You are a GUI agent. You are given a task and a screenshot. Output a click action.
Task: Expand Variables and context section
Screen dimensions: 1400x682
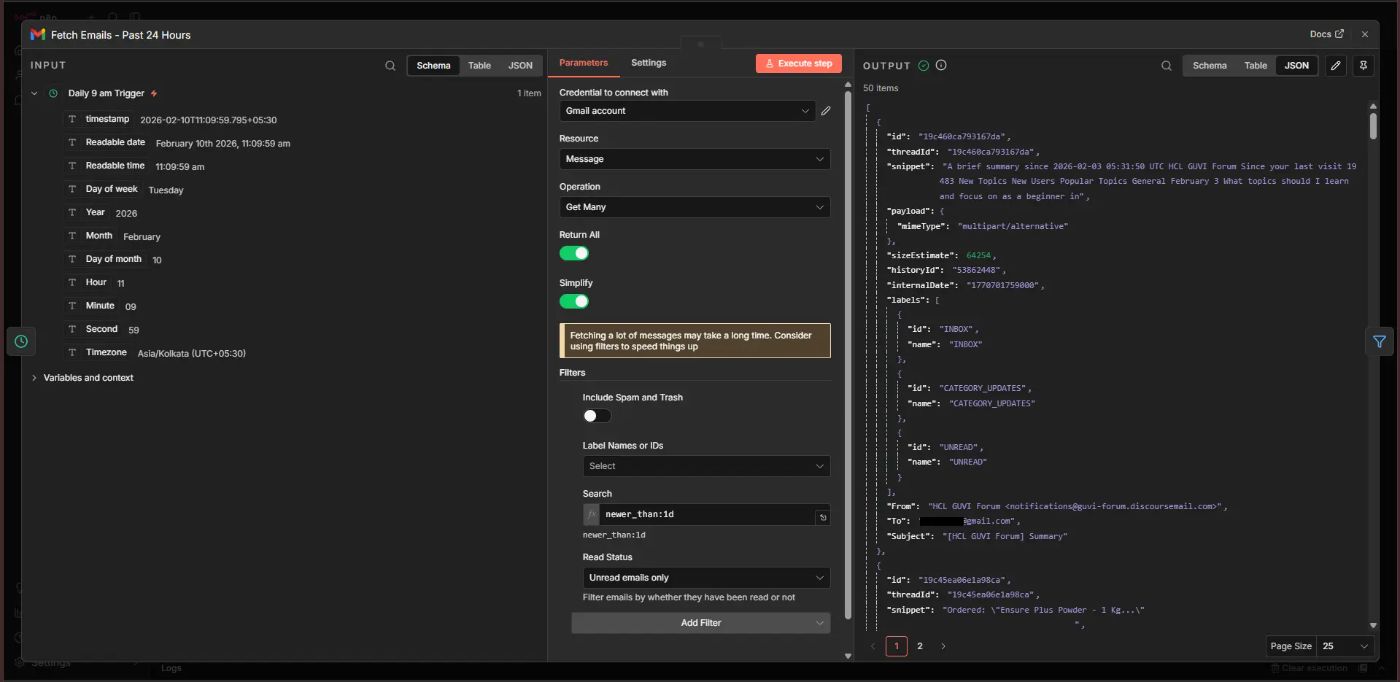pos(88,378)
